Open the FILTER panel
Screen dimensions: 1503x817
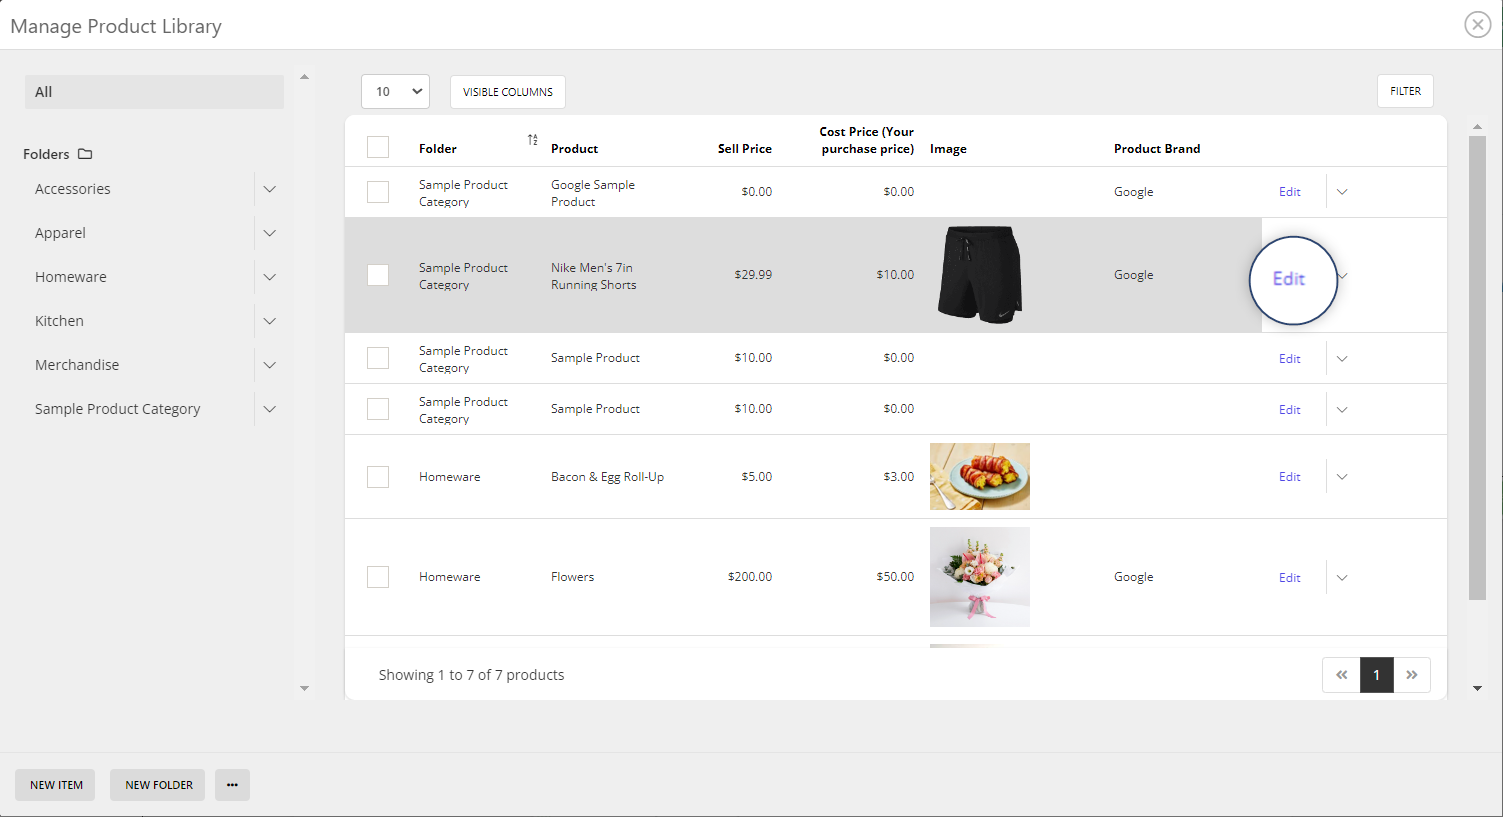point(1405,90)
